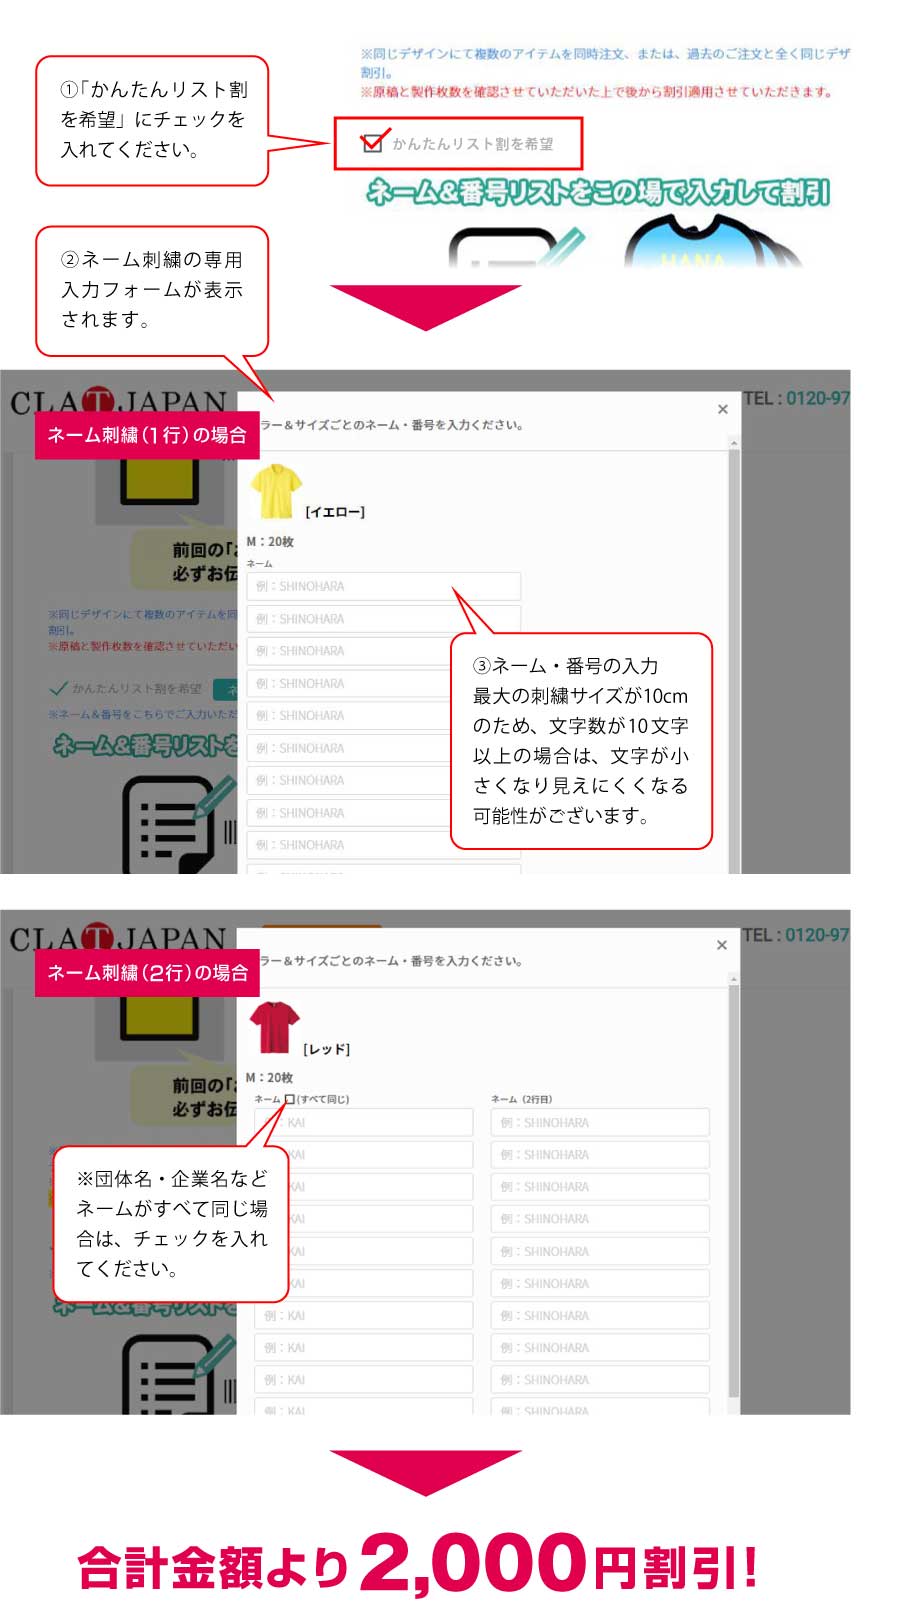
Task: Click the yellow polo shirt icon
Action: coord(275,491)
